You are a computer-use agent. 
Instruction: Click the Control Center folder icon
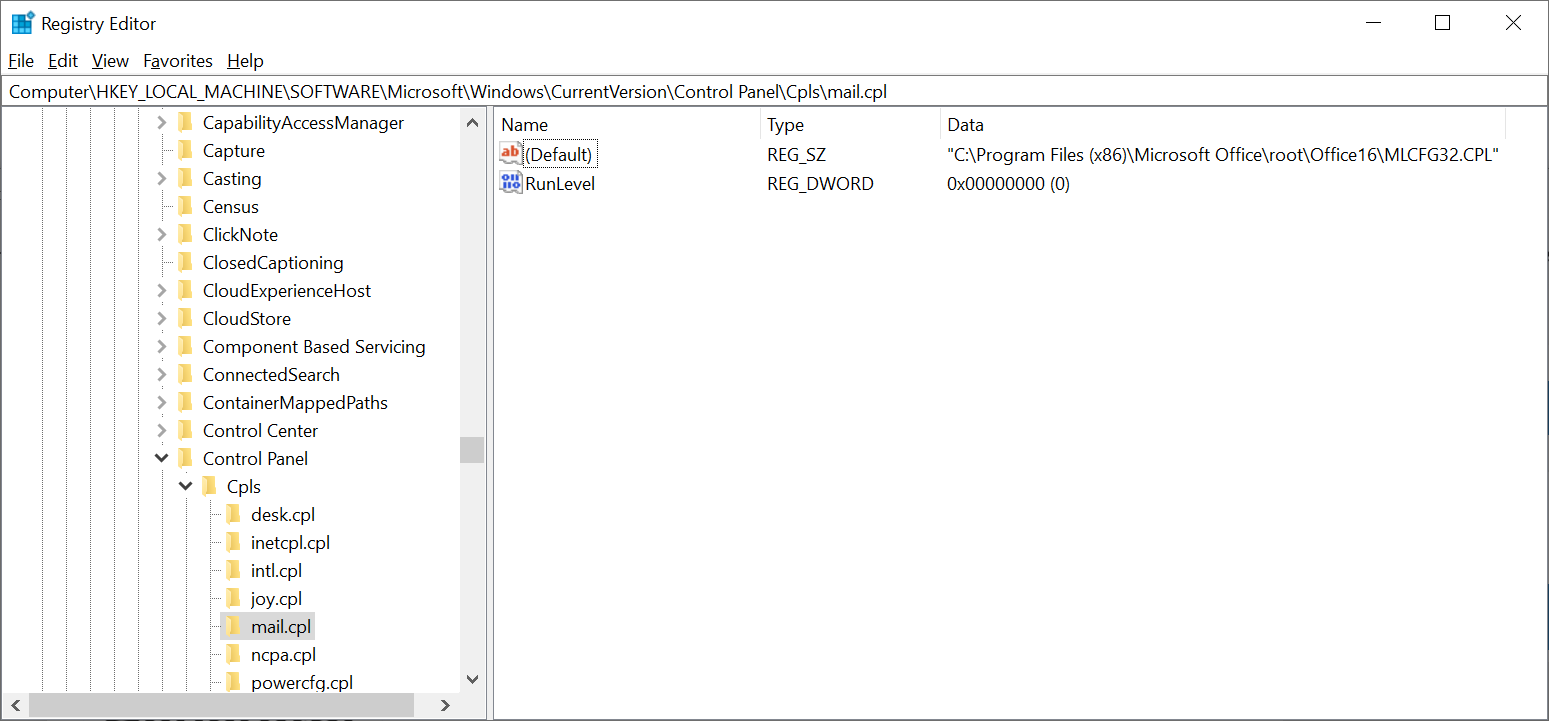point(185,431)
